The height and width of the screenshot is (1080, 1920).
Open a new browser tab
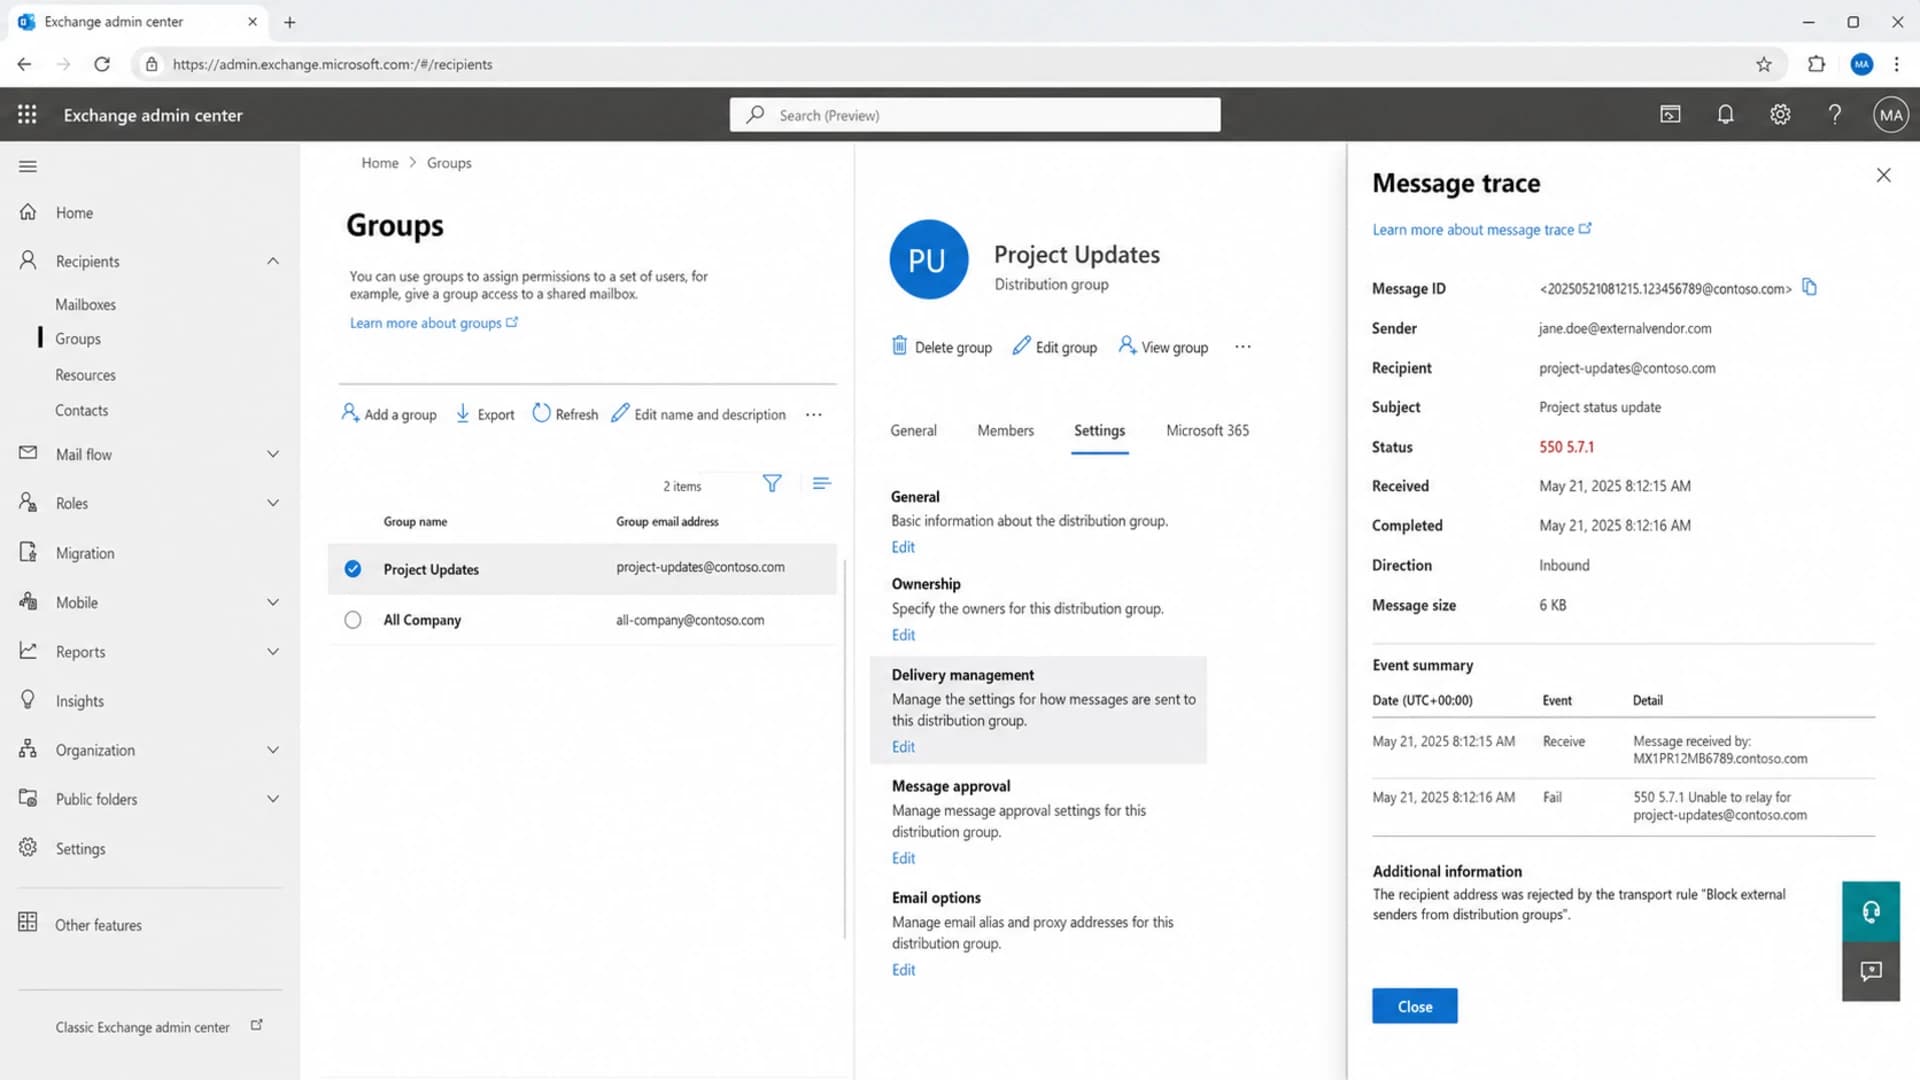[x=289, y=22]
